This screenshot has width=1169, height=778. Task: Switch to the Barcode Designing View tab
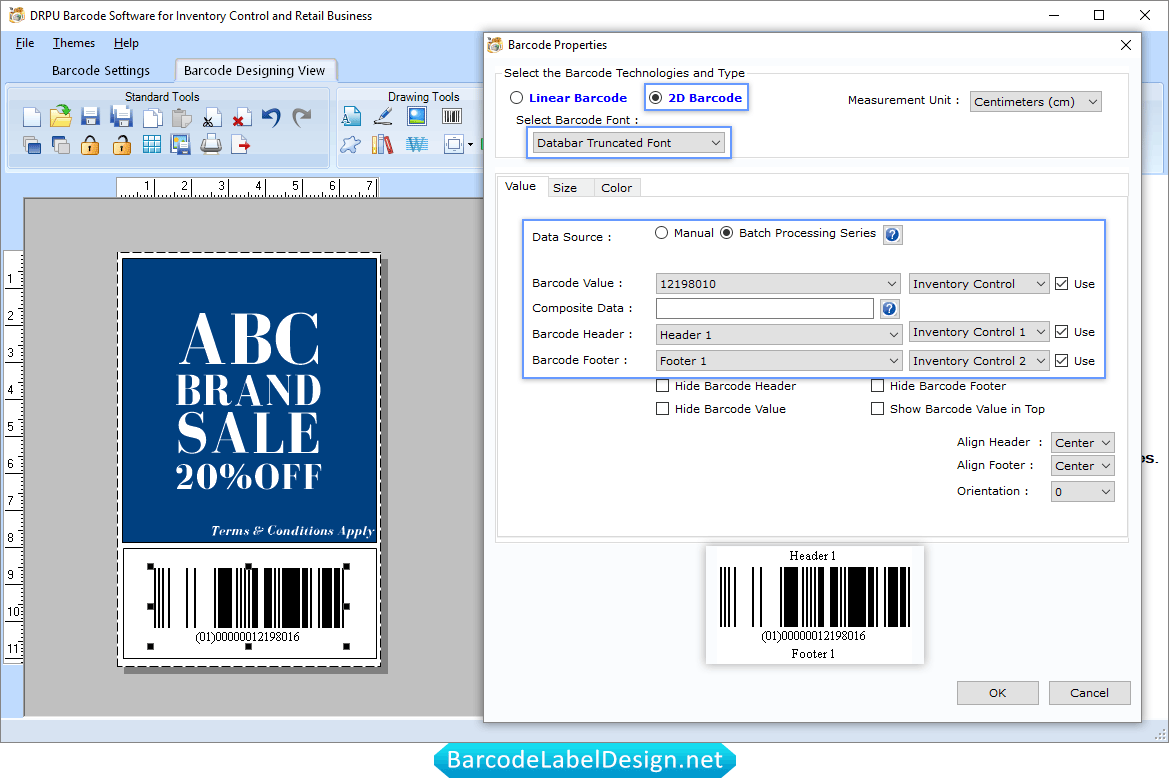[x=254, y=70]
